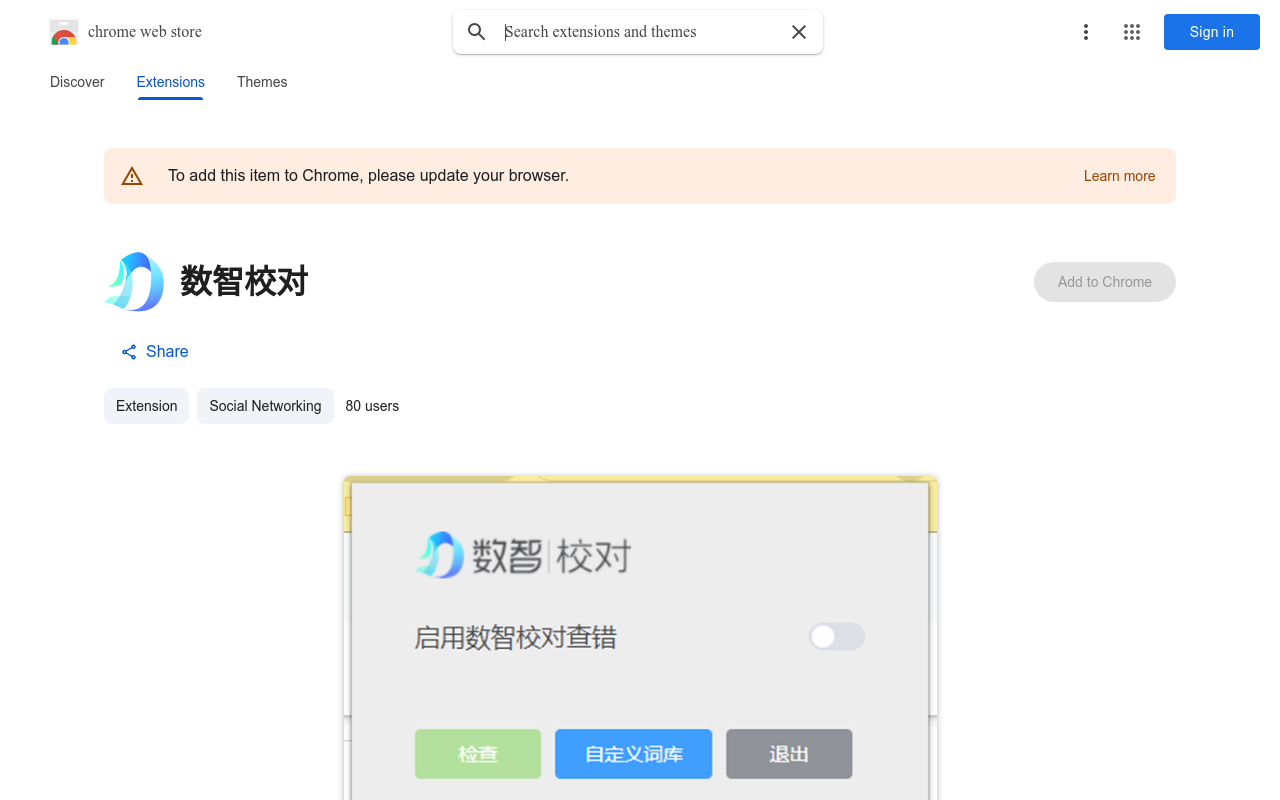
Task: Open the Google apps grid
Action: 1132,32
